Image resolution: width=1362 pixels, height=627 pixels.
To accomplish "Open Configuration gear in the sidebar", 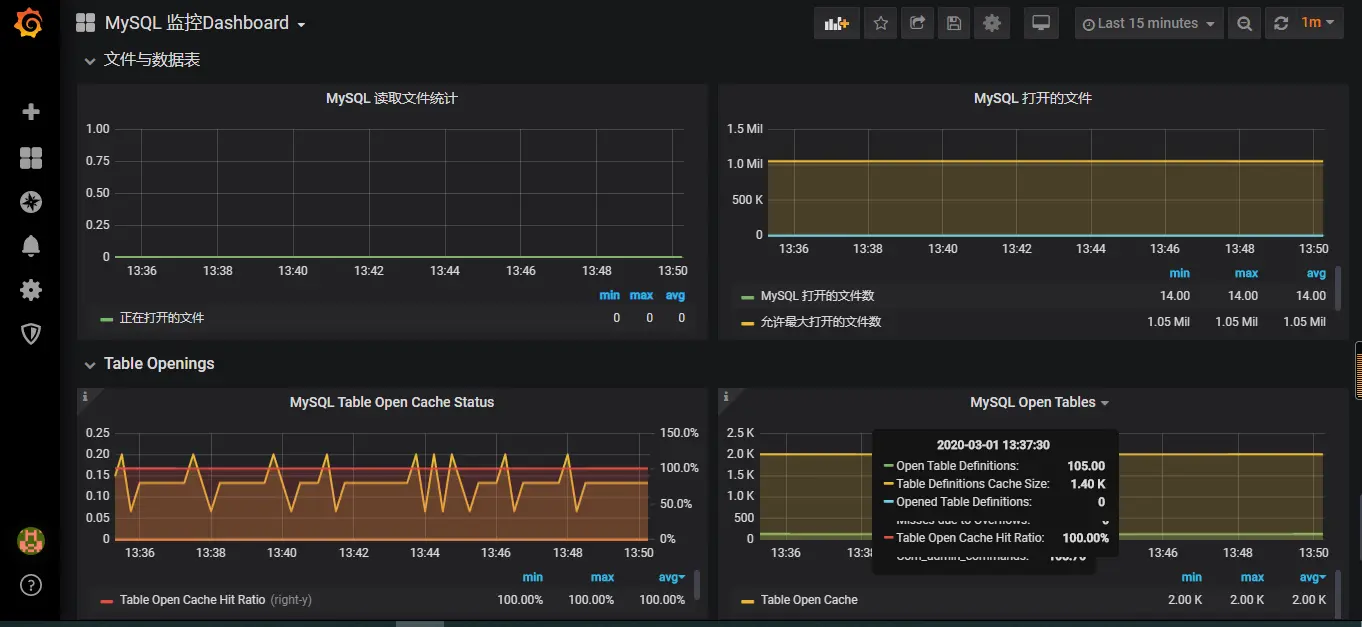I will 31,290.
